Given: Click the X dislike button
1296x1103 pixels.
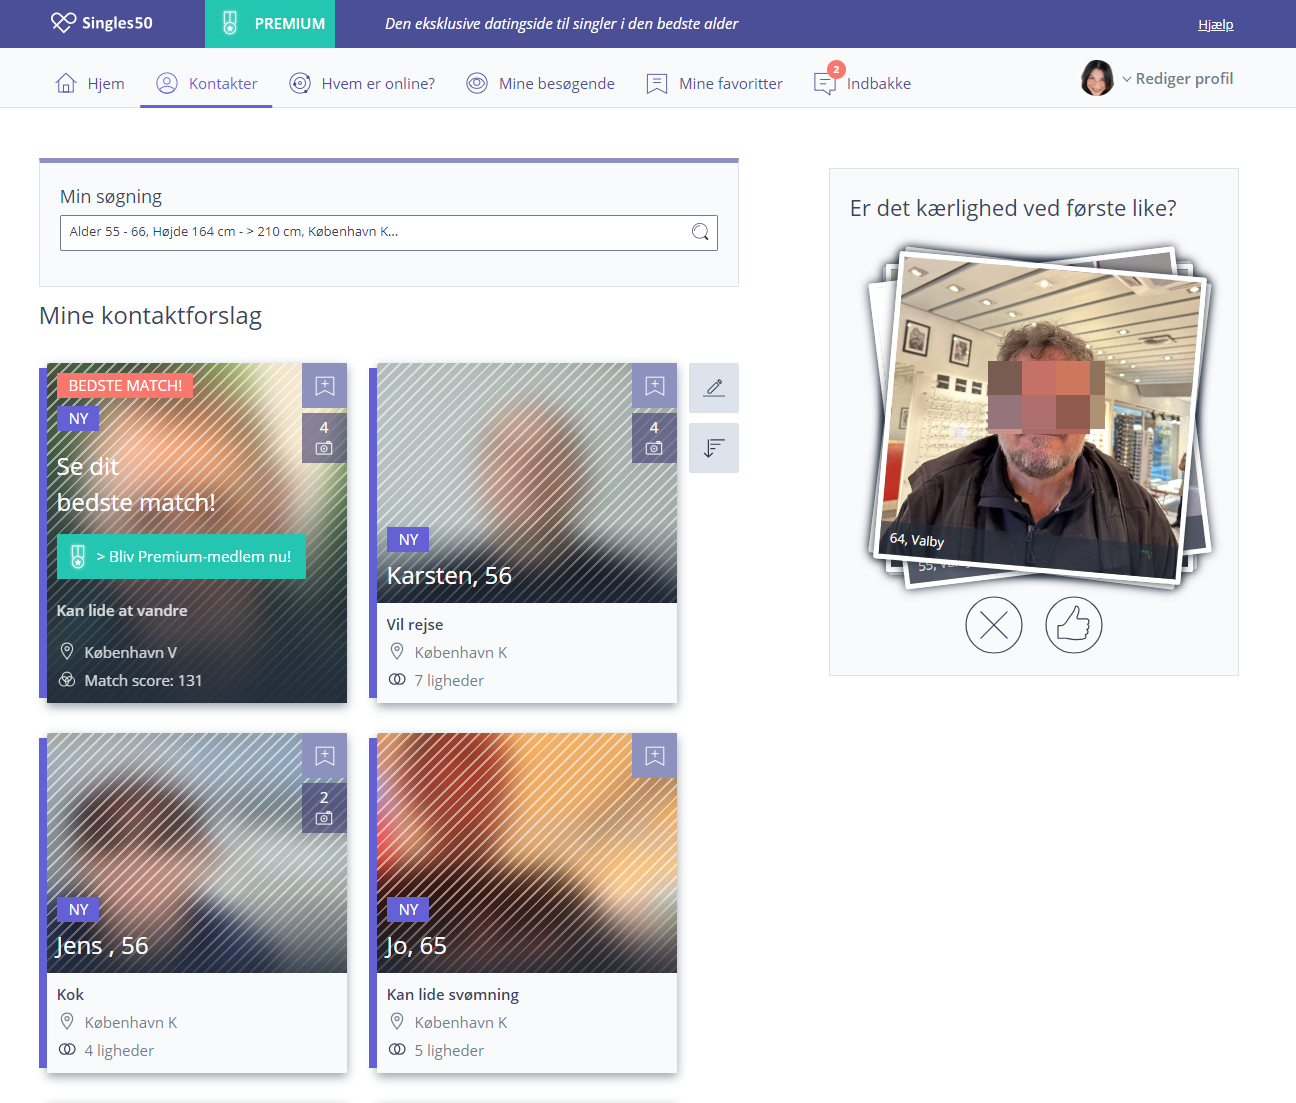Looking at the screenshot, I should click(994, 625).
